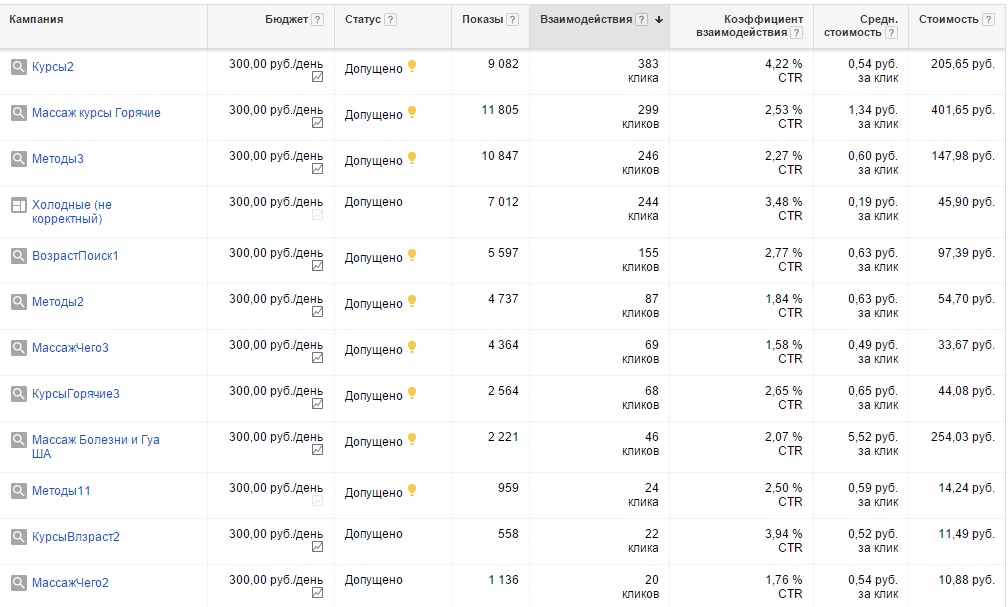Open the Курсы2 campaign

[x=53, y=67]
